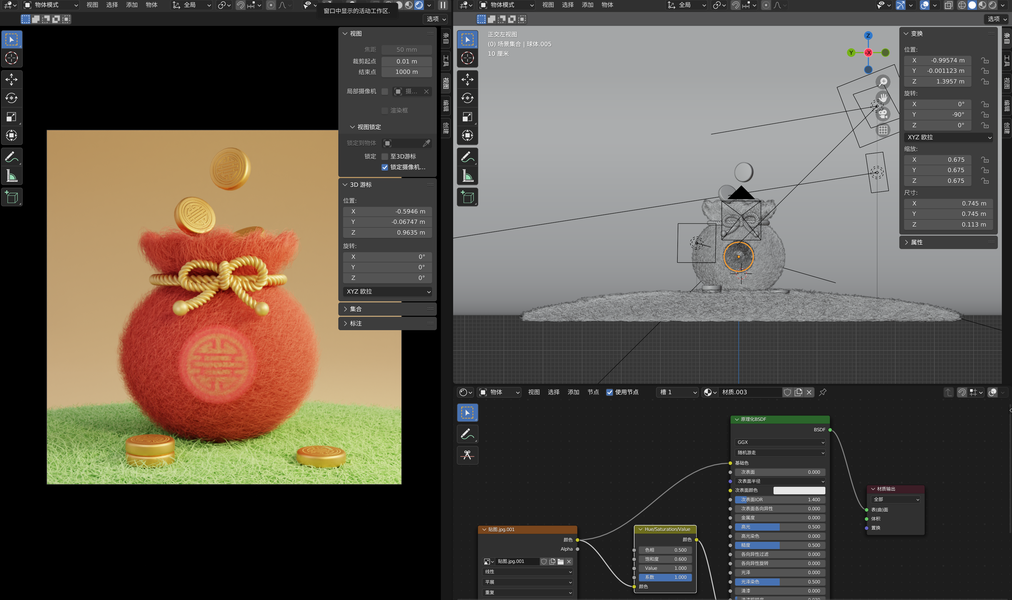Open 添加 menu in left viewport header
Screen dimensions: 1012x600
pyautogui.click(x=132, y=5)
